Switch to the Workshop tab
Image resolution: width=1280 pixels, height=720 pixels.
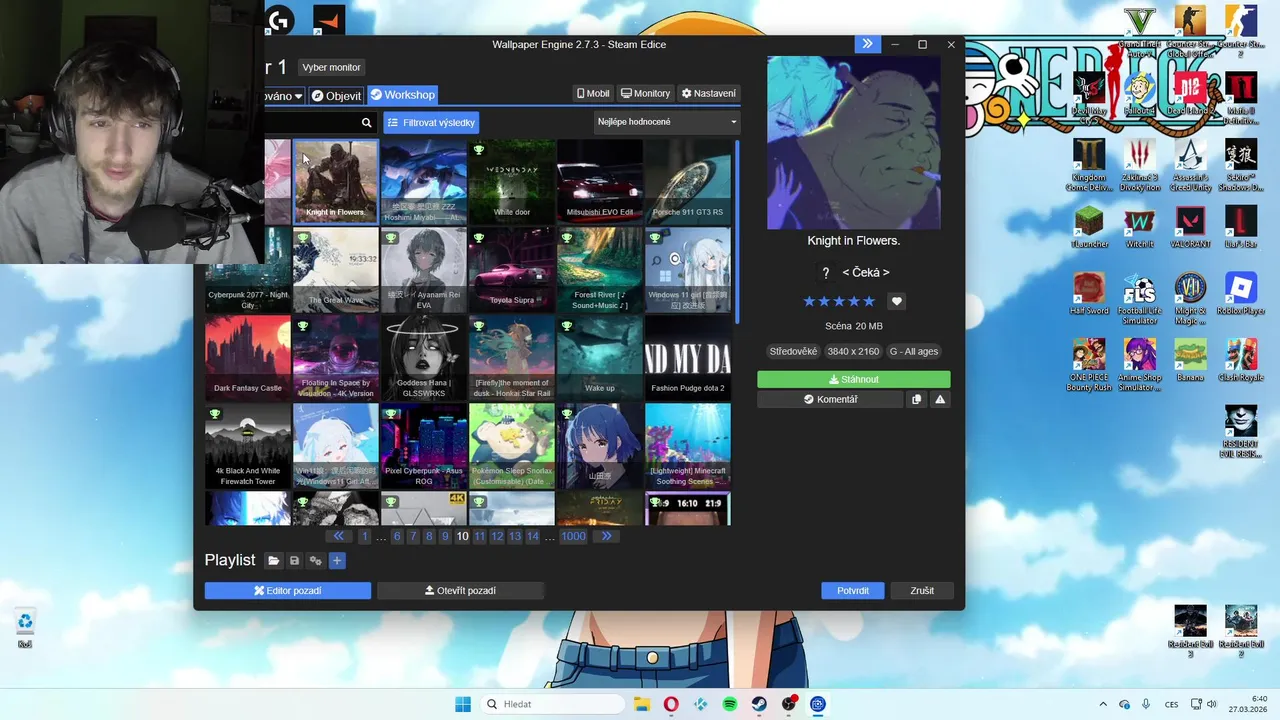(x=402, y=95)
